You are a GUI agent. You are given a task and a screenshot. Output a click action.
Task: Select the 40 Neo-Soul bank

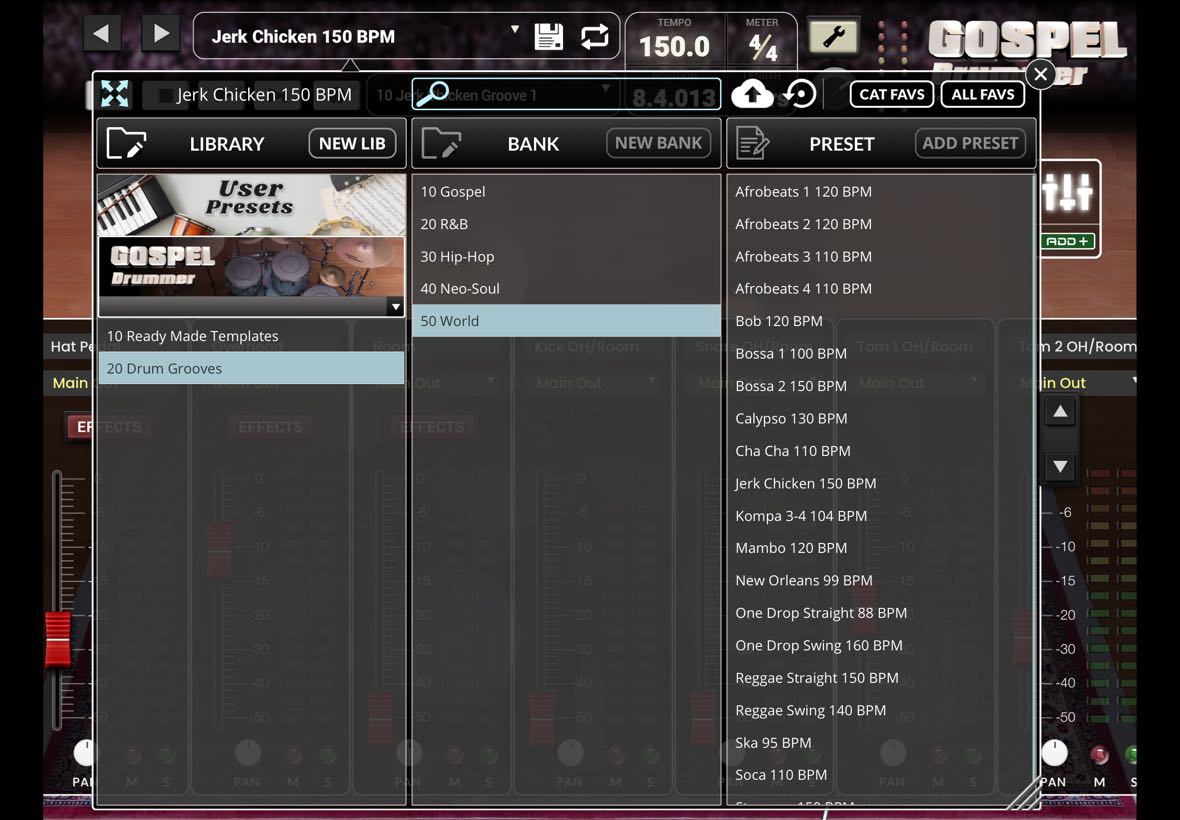coord(566,289)
